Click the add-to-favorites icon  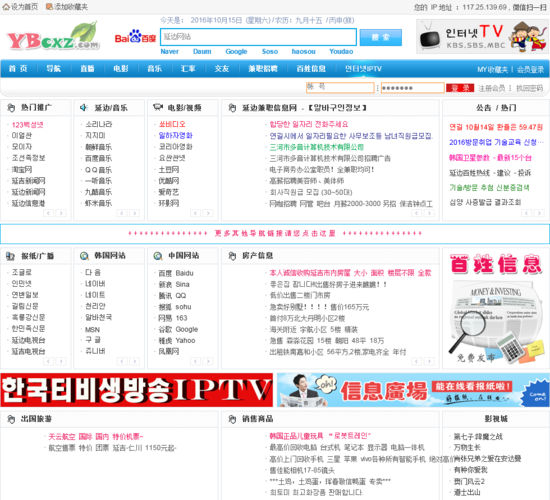[x=49, y=7]
